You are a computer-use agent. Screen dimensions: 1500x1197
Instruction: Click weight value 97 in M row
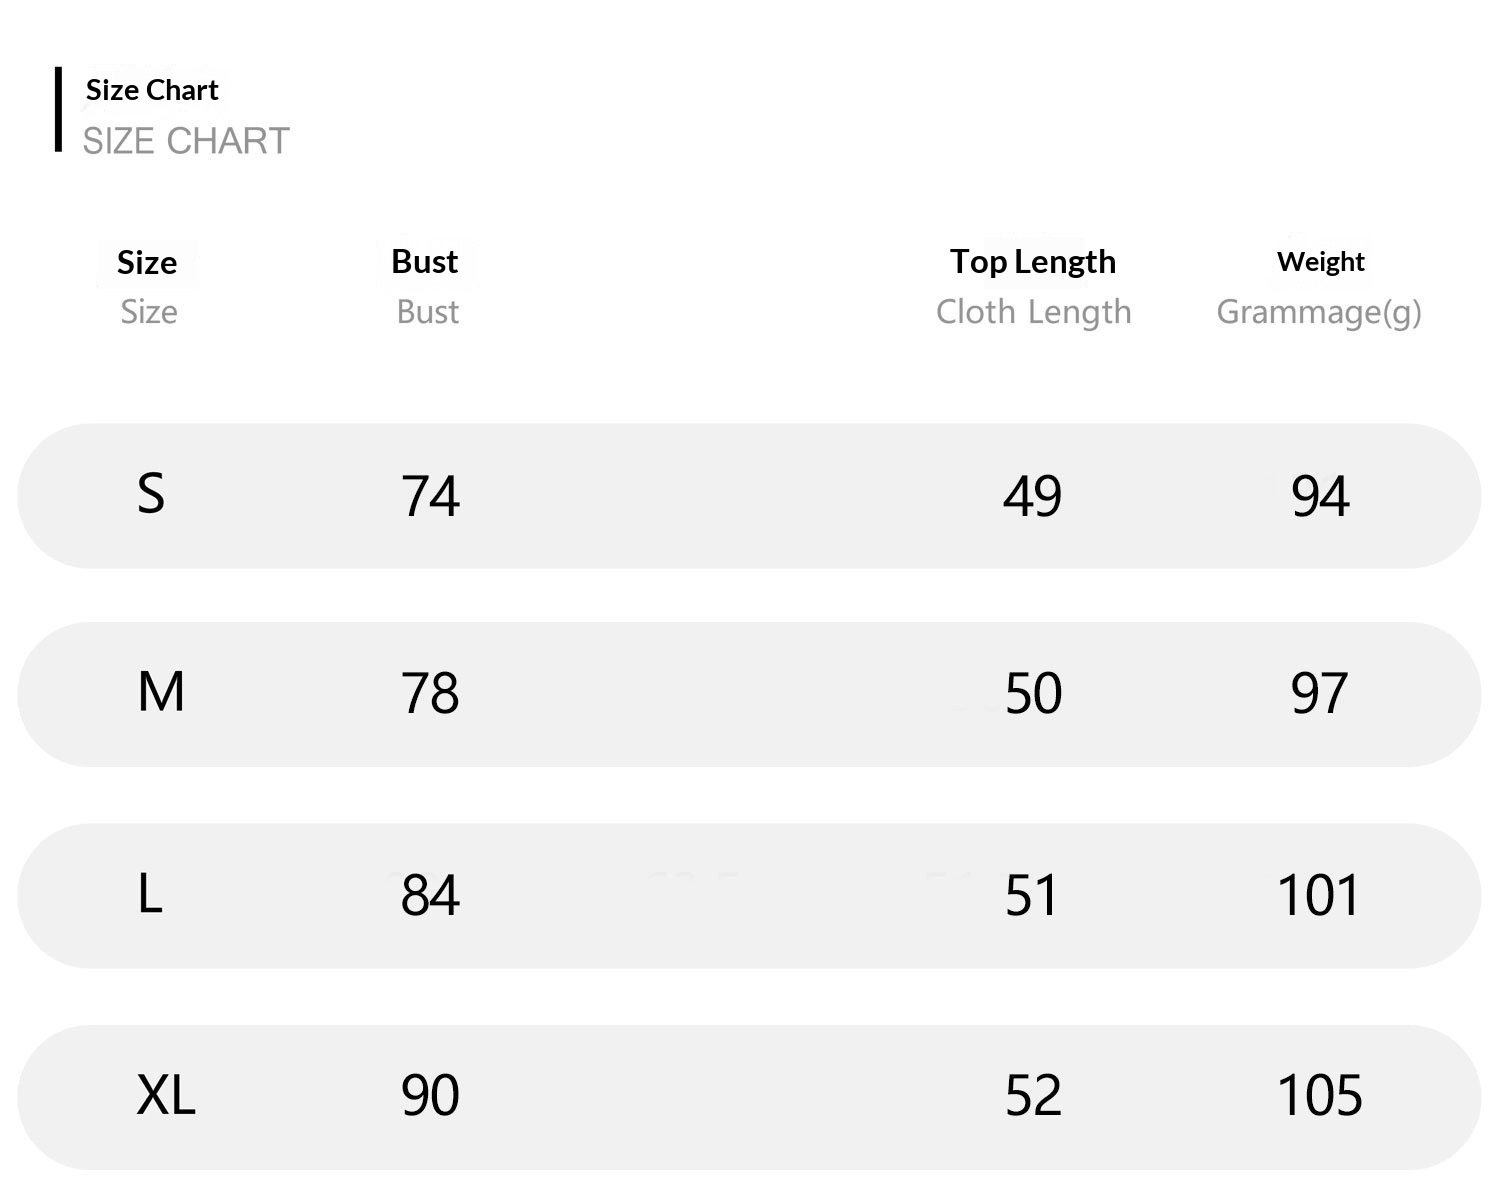tap(1319, 693)
